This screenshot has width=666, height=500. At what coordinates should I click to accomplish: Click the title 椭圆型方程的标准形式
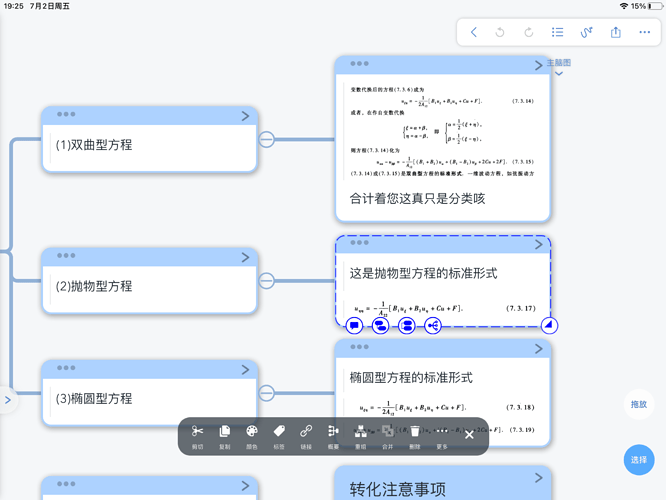[x=411, y=378]
